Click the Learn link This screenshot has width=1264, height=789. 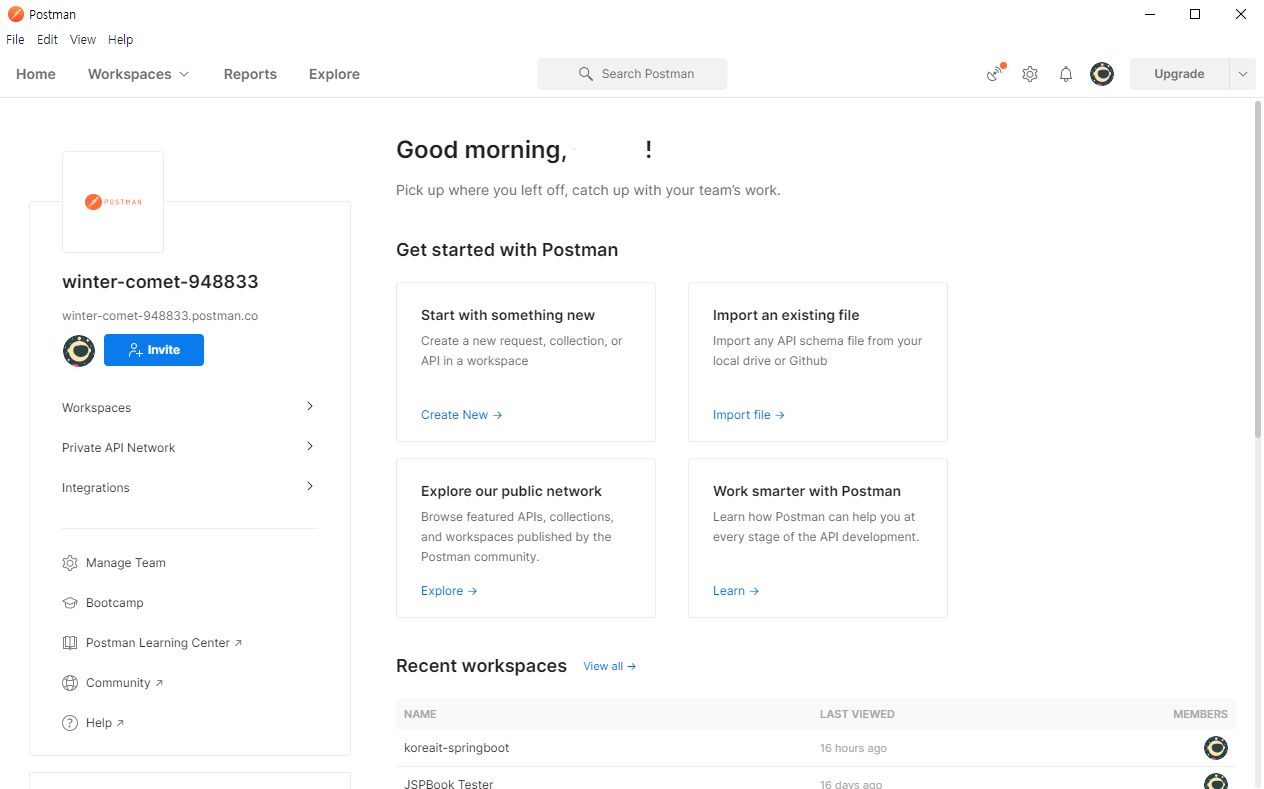click(x=736, y=591)
